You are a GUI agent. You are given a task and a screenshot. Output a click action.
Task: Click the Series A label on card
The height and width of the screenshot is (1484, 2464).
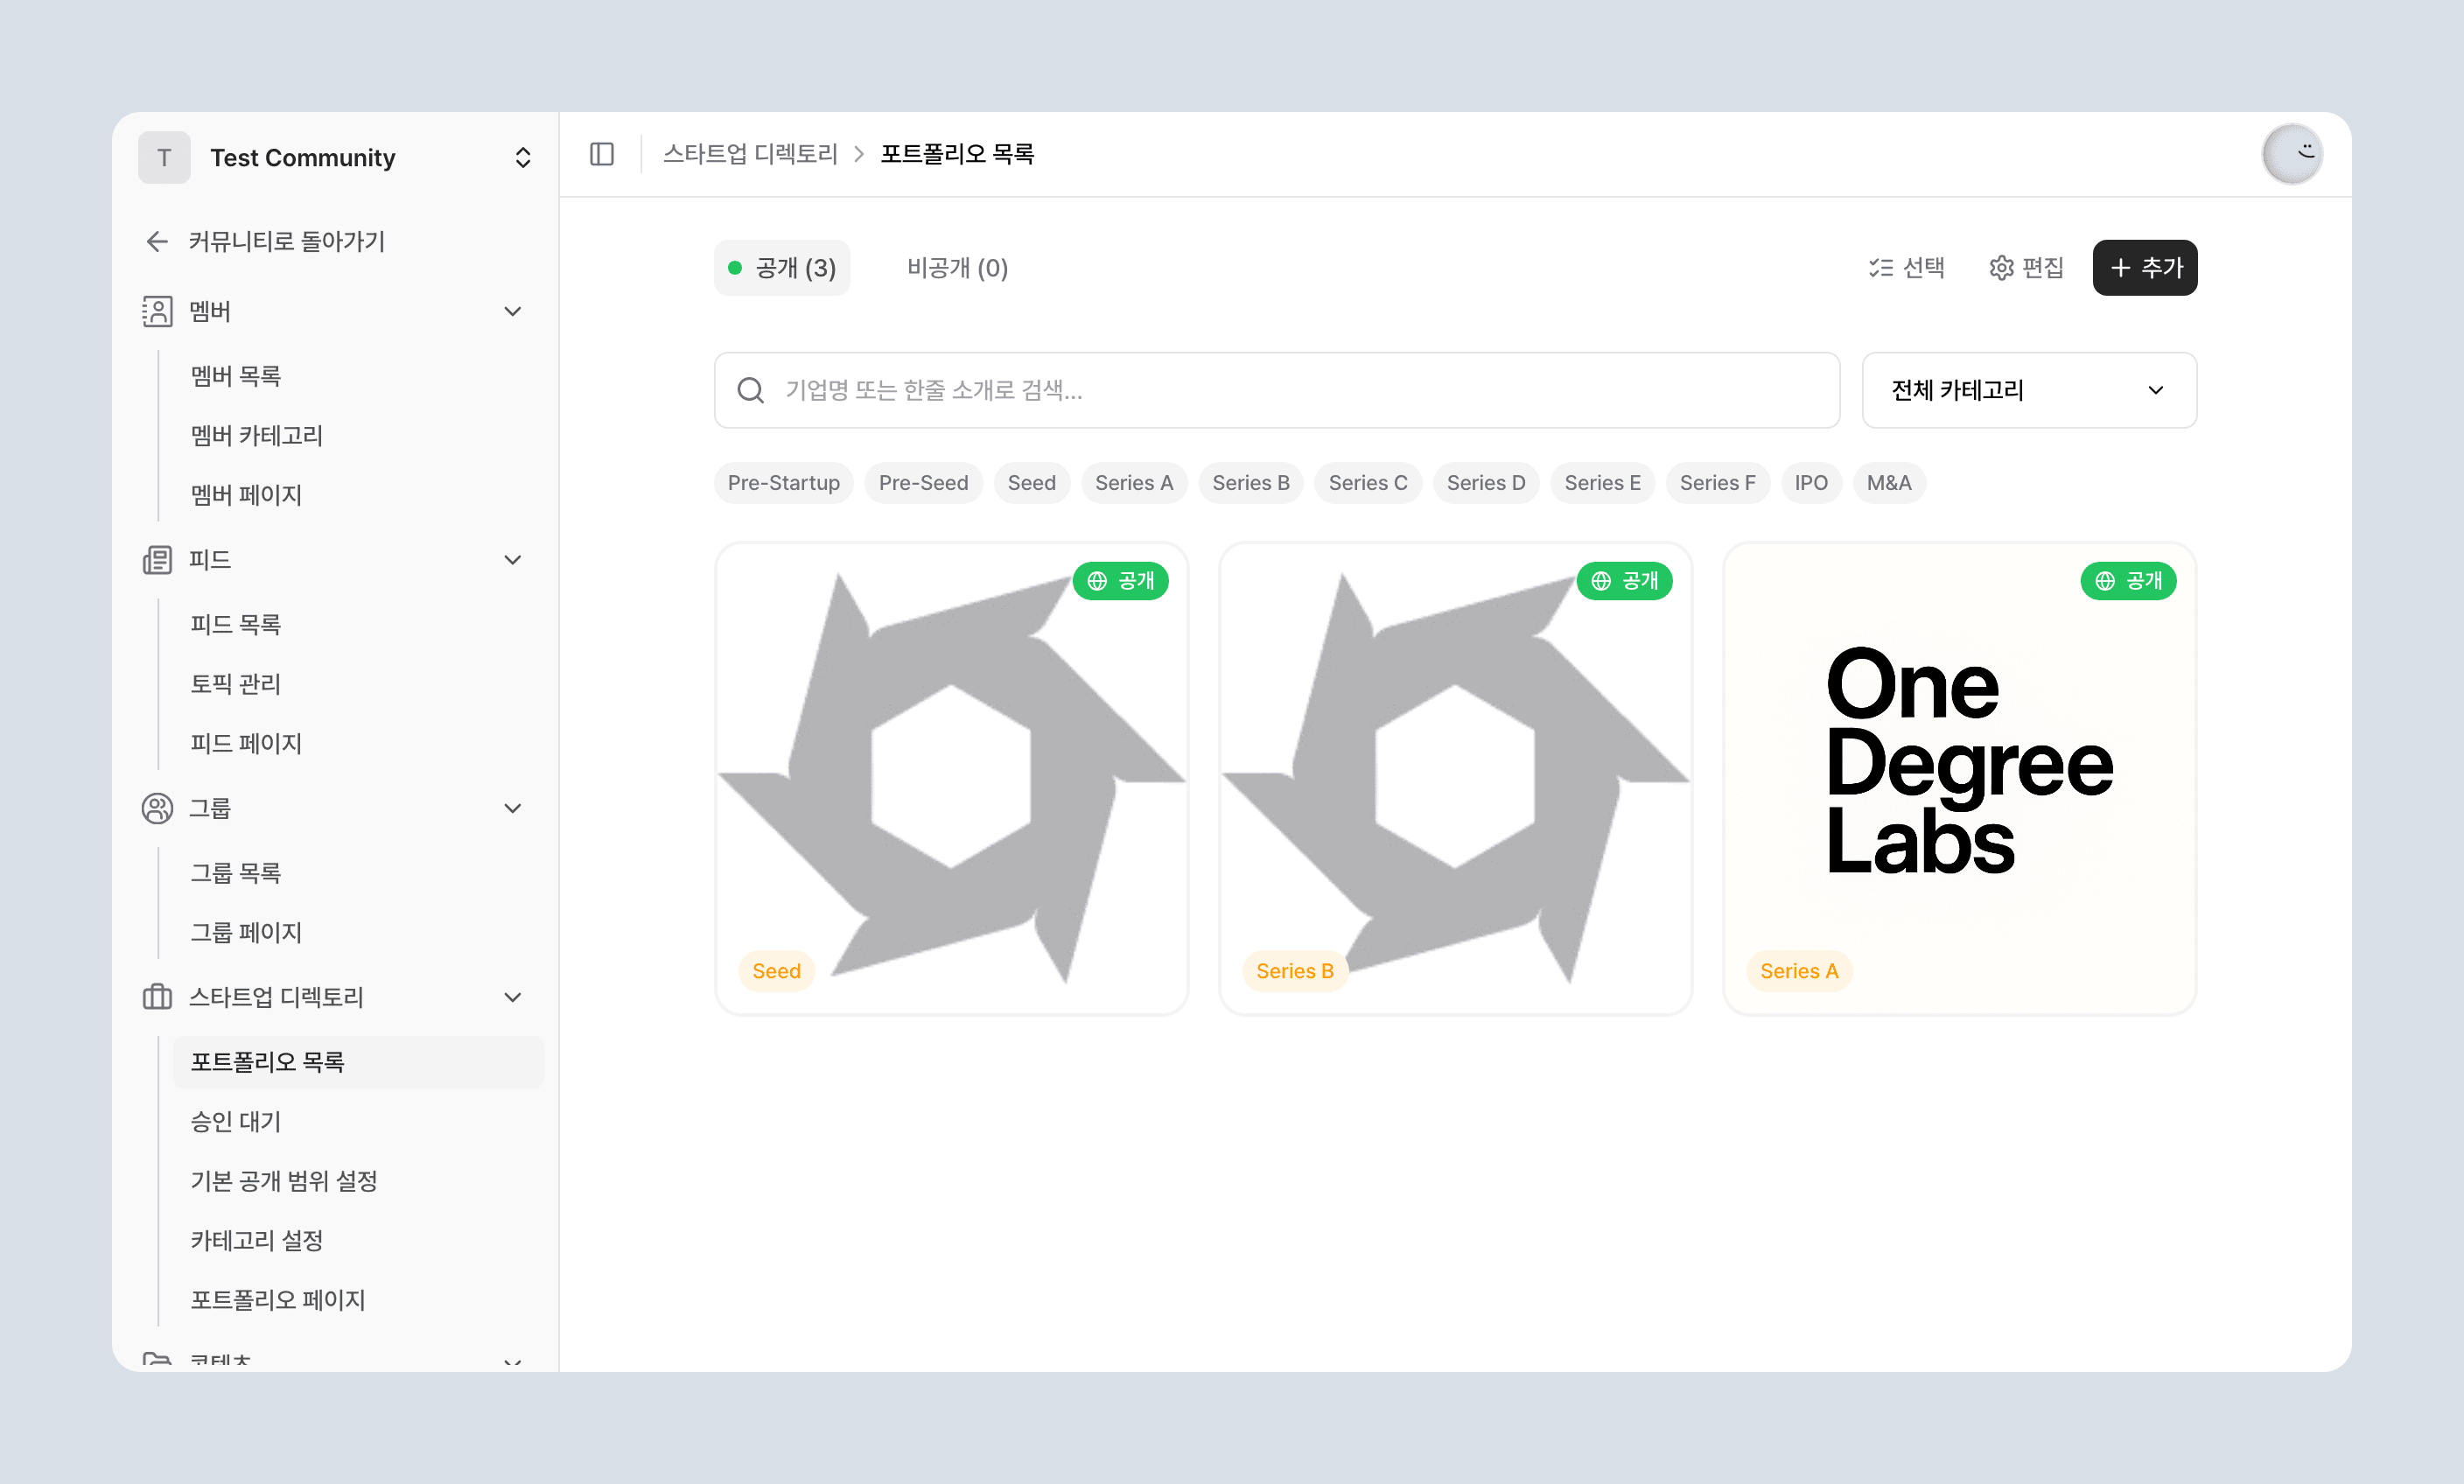1799,971
